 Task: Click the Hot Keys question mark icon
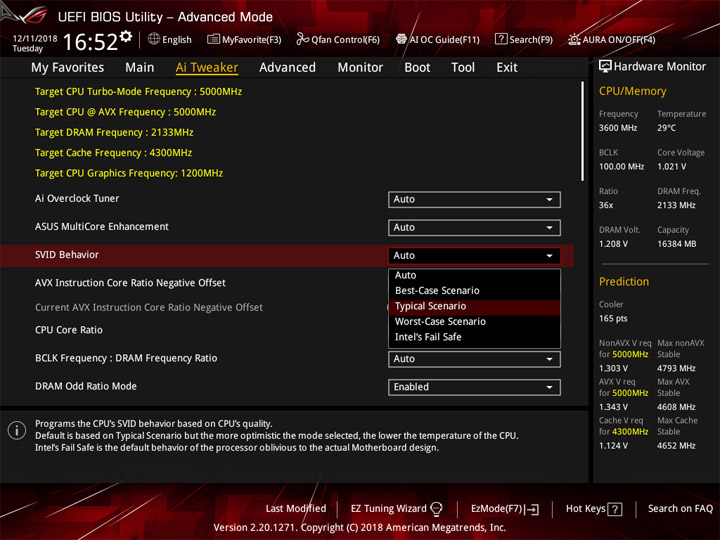[x=614, y=509]
